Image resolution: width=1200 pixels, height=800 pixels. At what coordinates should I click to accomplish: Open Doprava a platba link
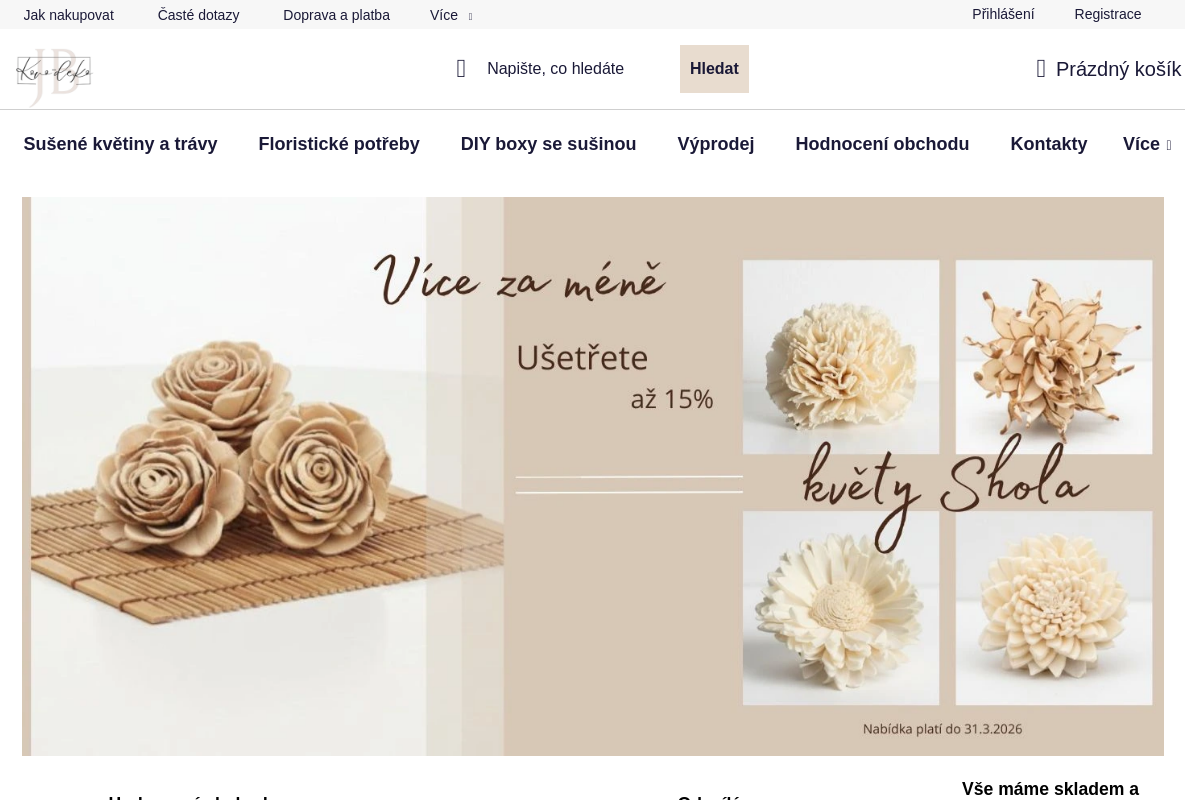tap(336, 15)
